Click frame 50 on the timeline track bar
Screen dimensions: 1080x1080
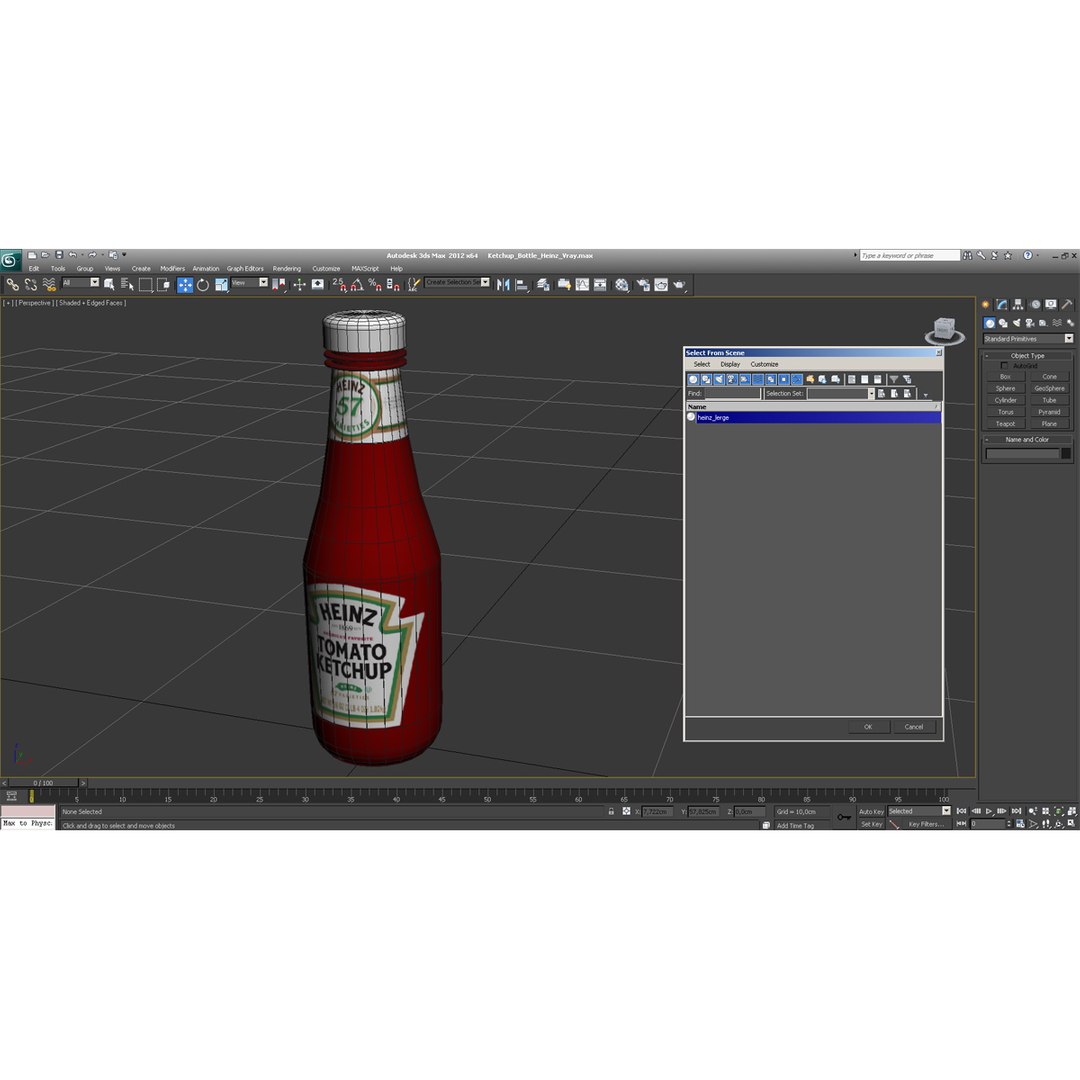(x=488, y=796)
